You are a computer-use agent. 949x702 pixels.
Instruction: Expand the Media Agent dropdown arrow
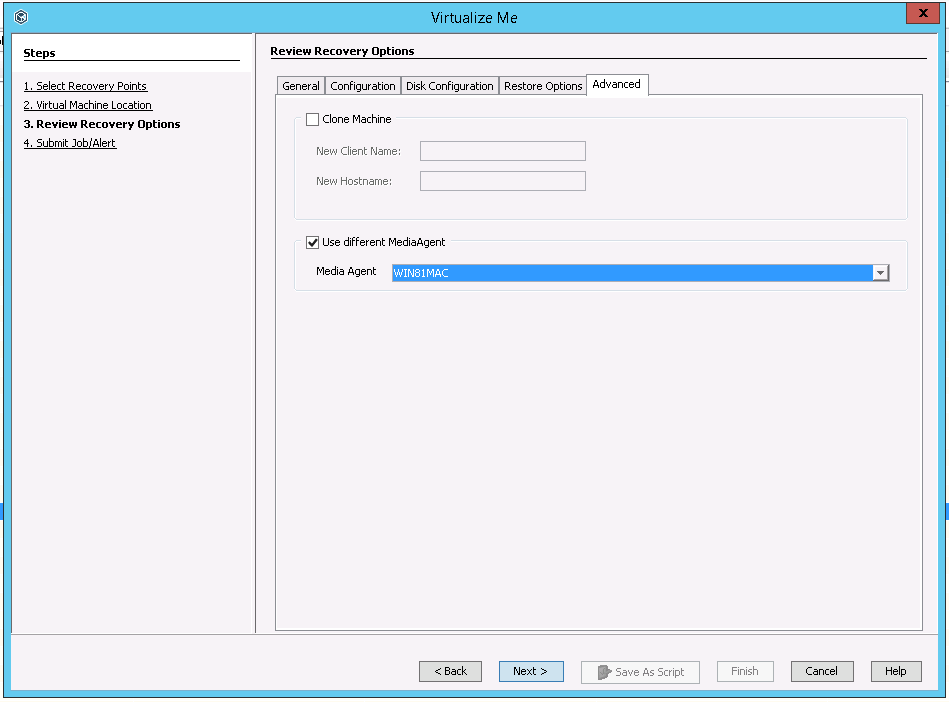coord(880,273)
